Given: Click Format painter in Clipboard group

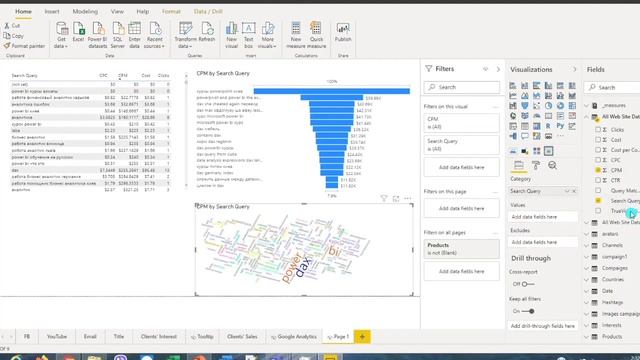Looking at the screenshot, I should 24,46.
